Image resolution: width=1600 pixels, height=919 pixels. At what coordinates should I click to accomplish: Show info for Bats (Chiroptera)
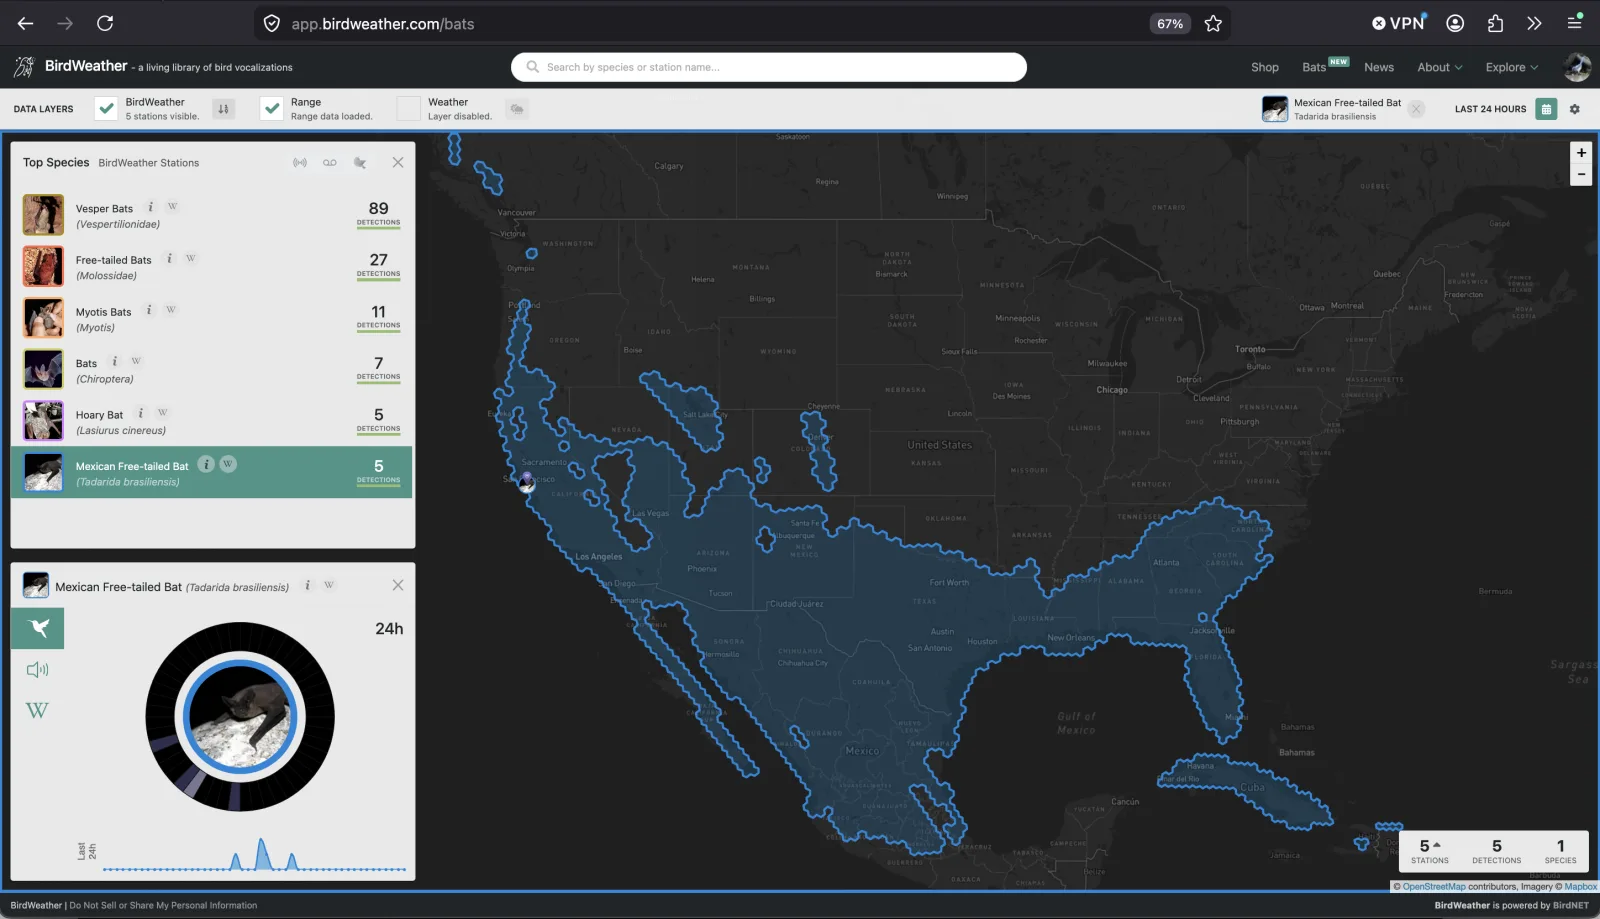point(115,361)
